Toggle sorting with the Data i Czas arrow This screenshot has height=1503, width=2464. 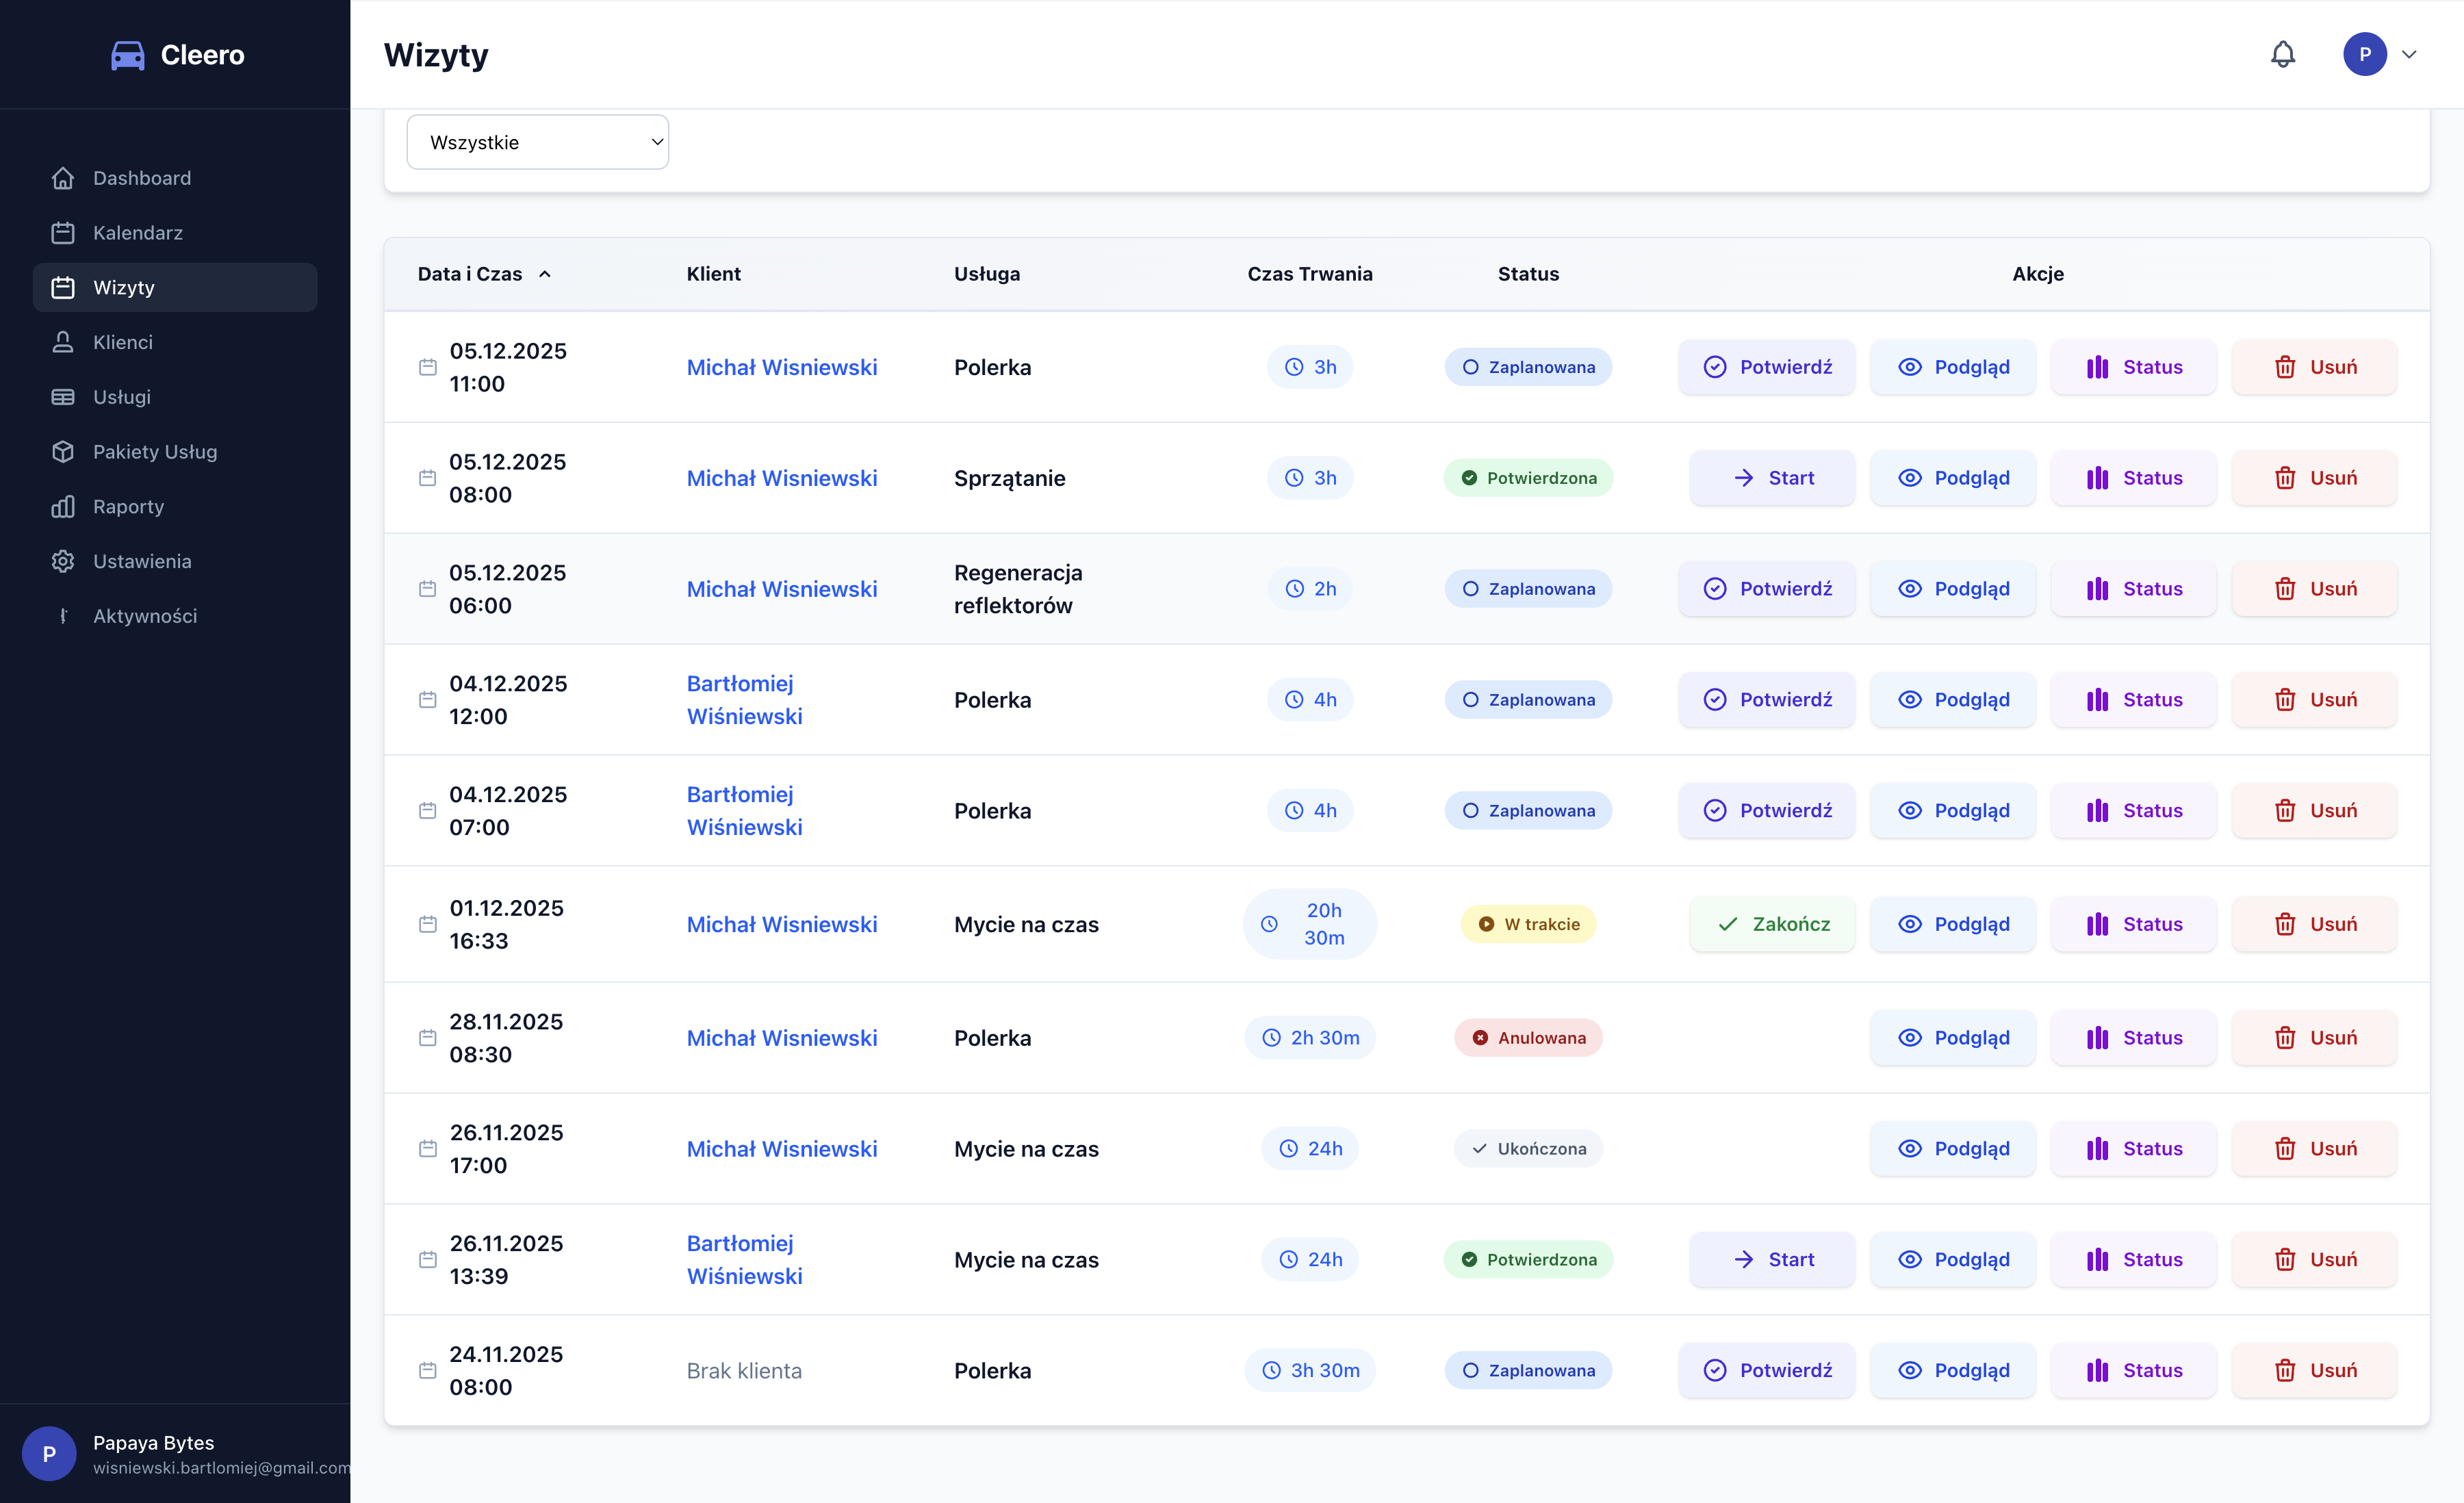(546, 273)
